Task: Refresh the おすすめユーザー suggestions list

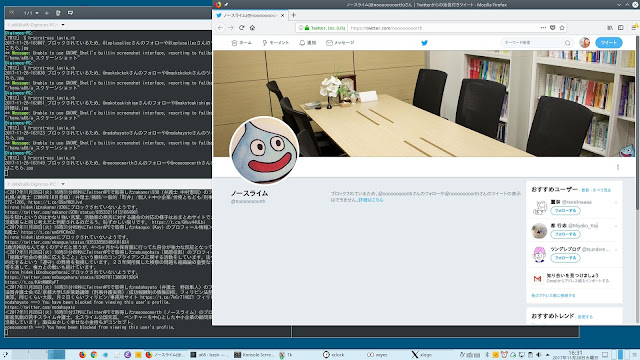Action: click(585, 190)
